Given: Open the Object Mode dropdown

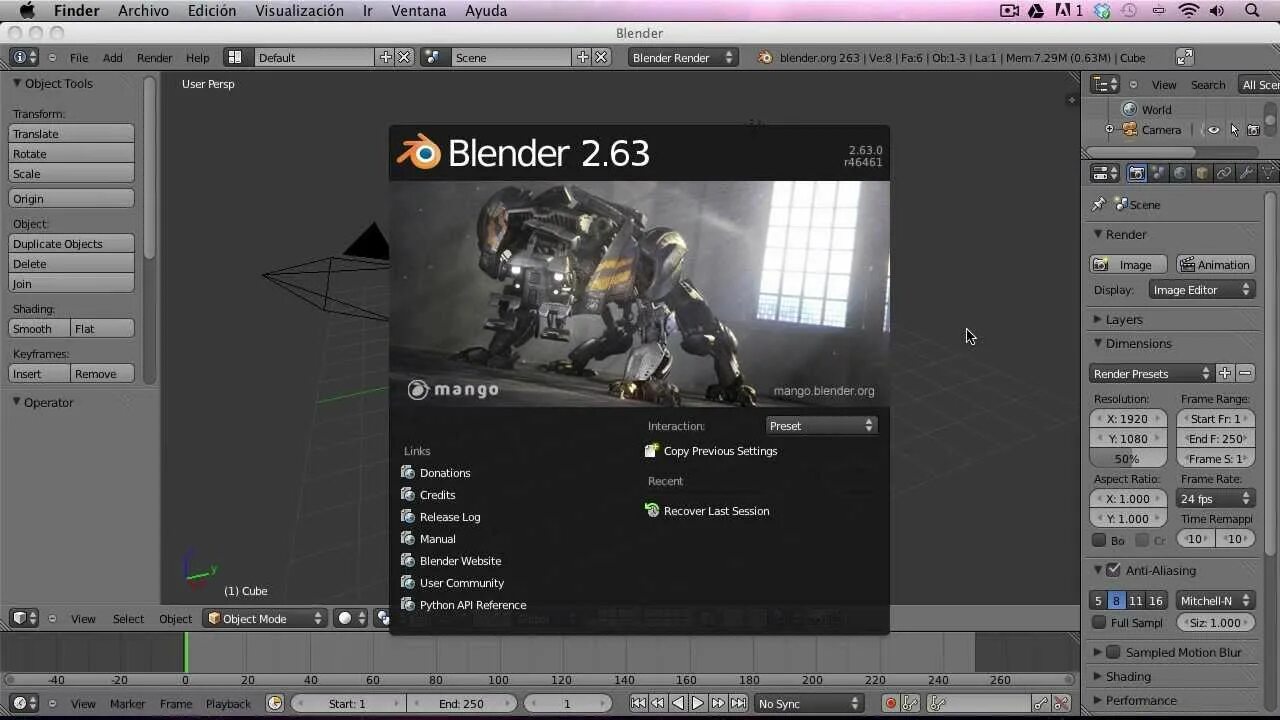Looking at the screenshot, I should [x=265, y=619].
